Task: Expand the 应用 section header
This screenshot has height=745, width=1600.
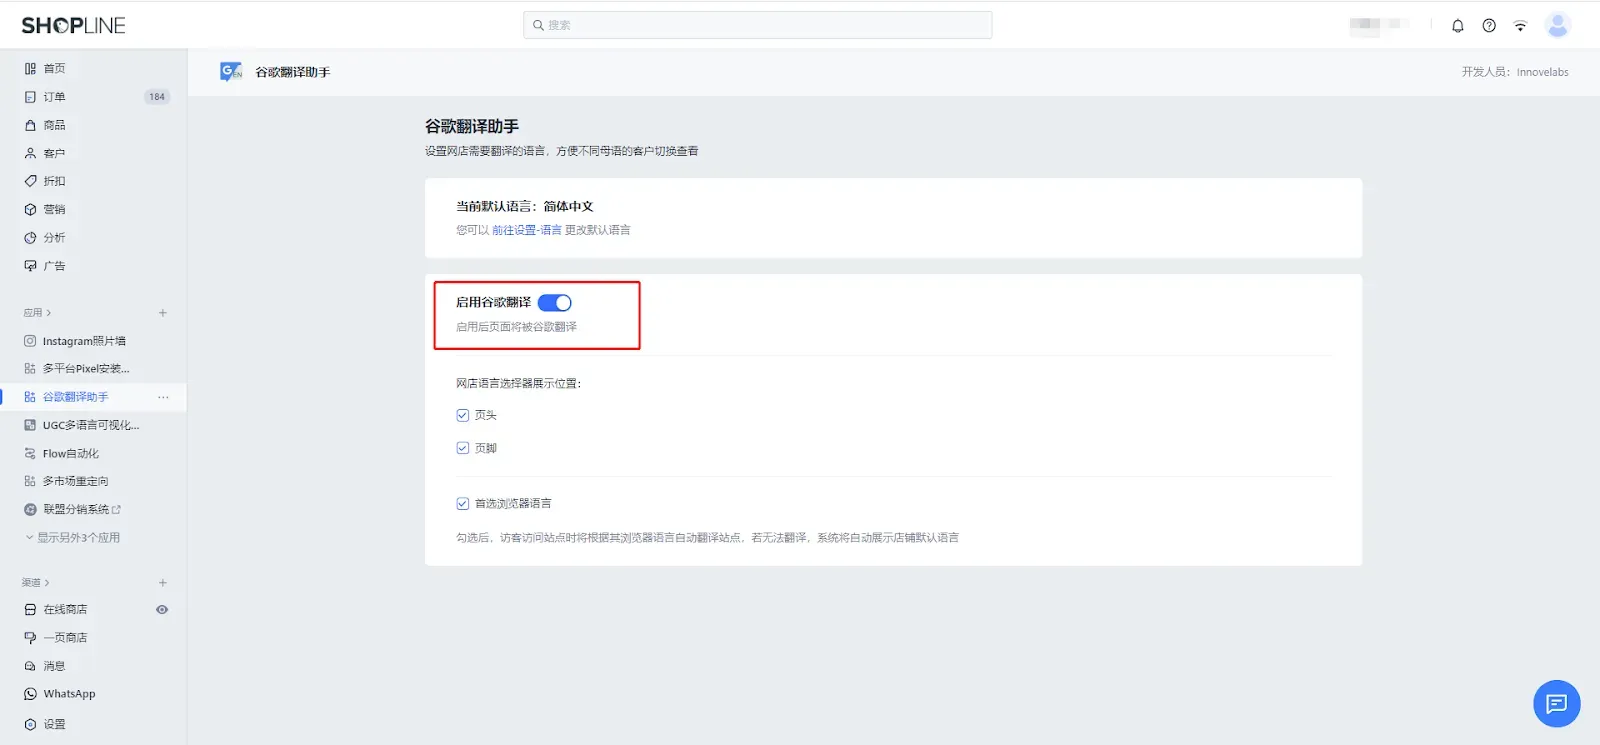Action: click(37, 313)
